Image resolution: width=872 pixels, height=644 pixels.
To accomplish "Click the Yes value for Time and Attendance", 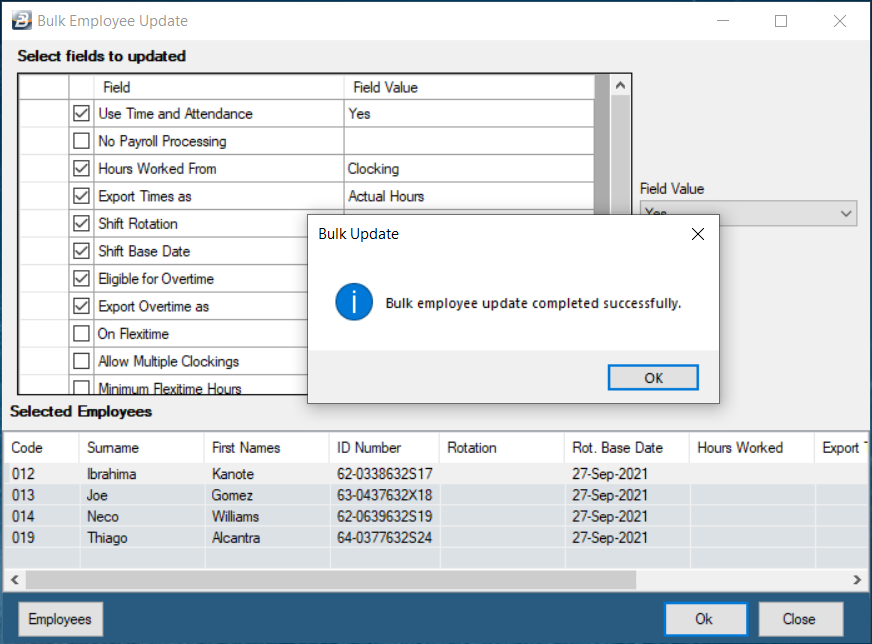I will pyautogui.click(x=469, y=113).
